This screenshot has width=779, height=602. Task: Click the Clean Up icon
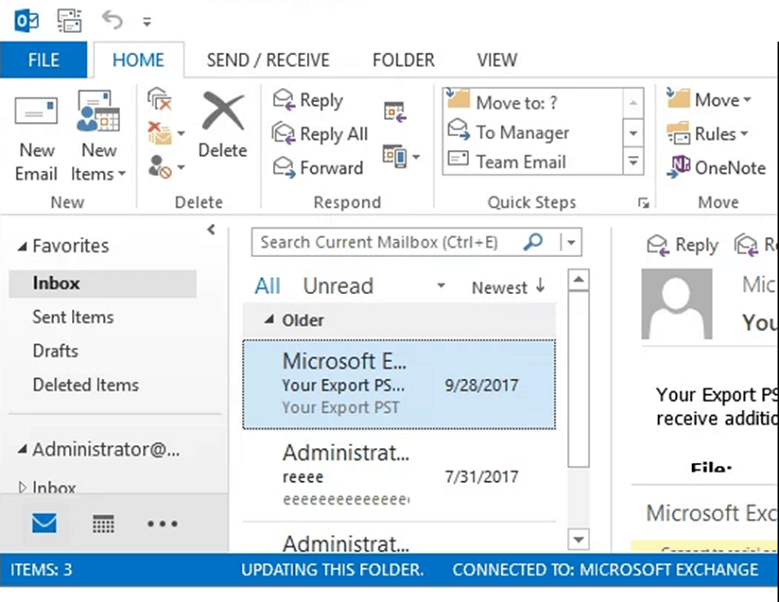[160, 133]
